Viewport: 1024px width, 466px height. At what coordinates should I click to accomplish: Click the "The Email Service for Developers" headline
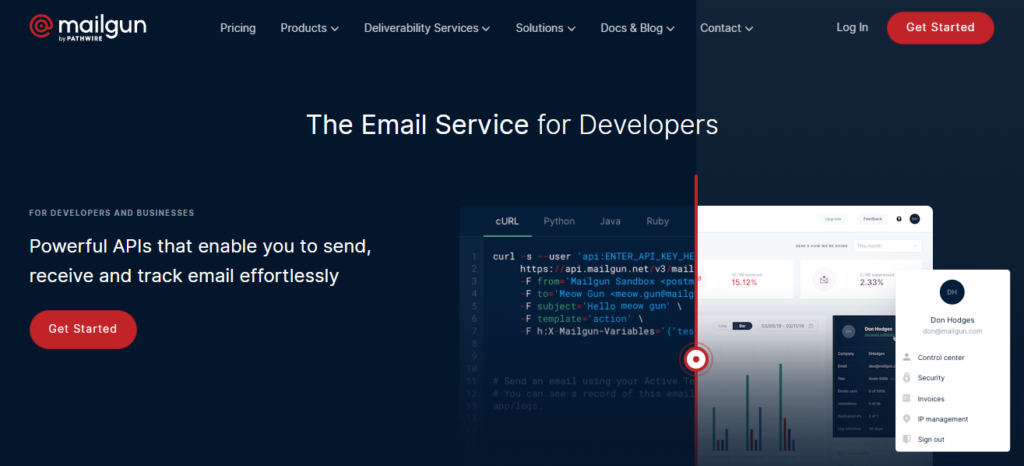point(512,125)
